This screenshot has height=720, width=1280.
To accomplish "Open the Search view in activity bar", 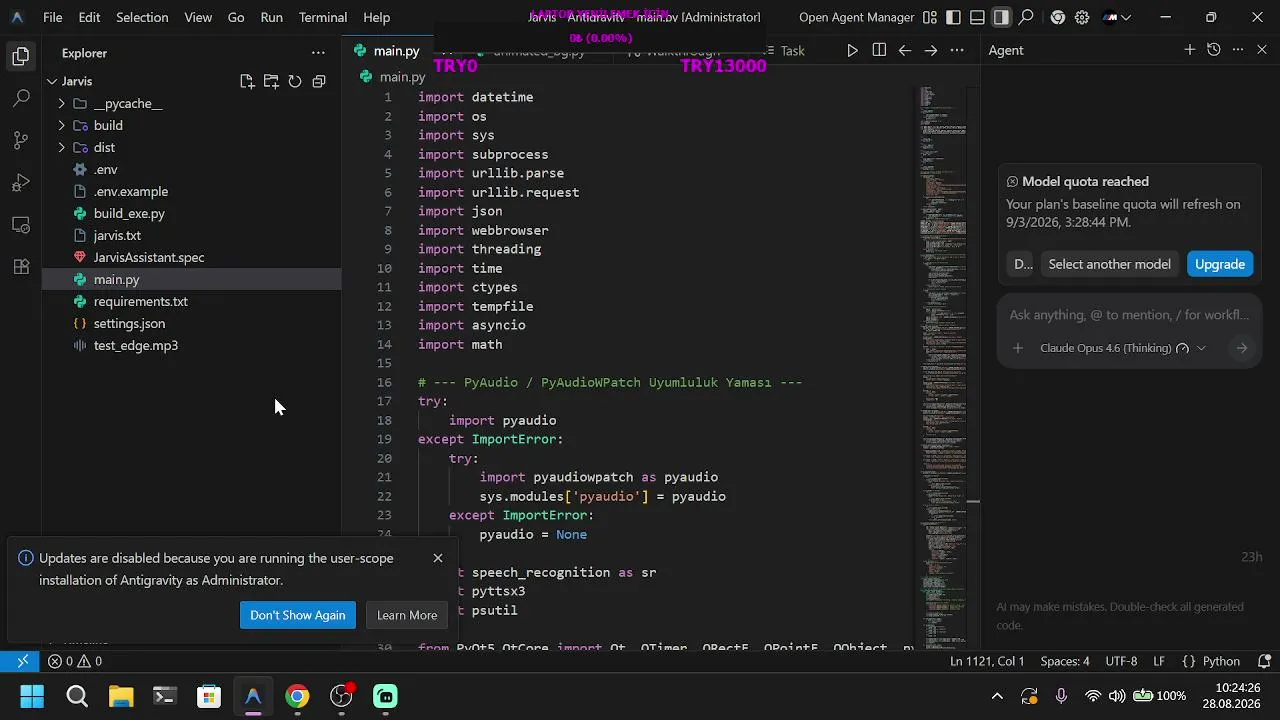I will click(x=21, y=99).
